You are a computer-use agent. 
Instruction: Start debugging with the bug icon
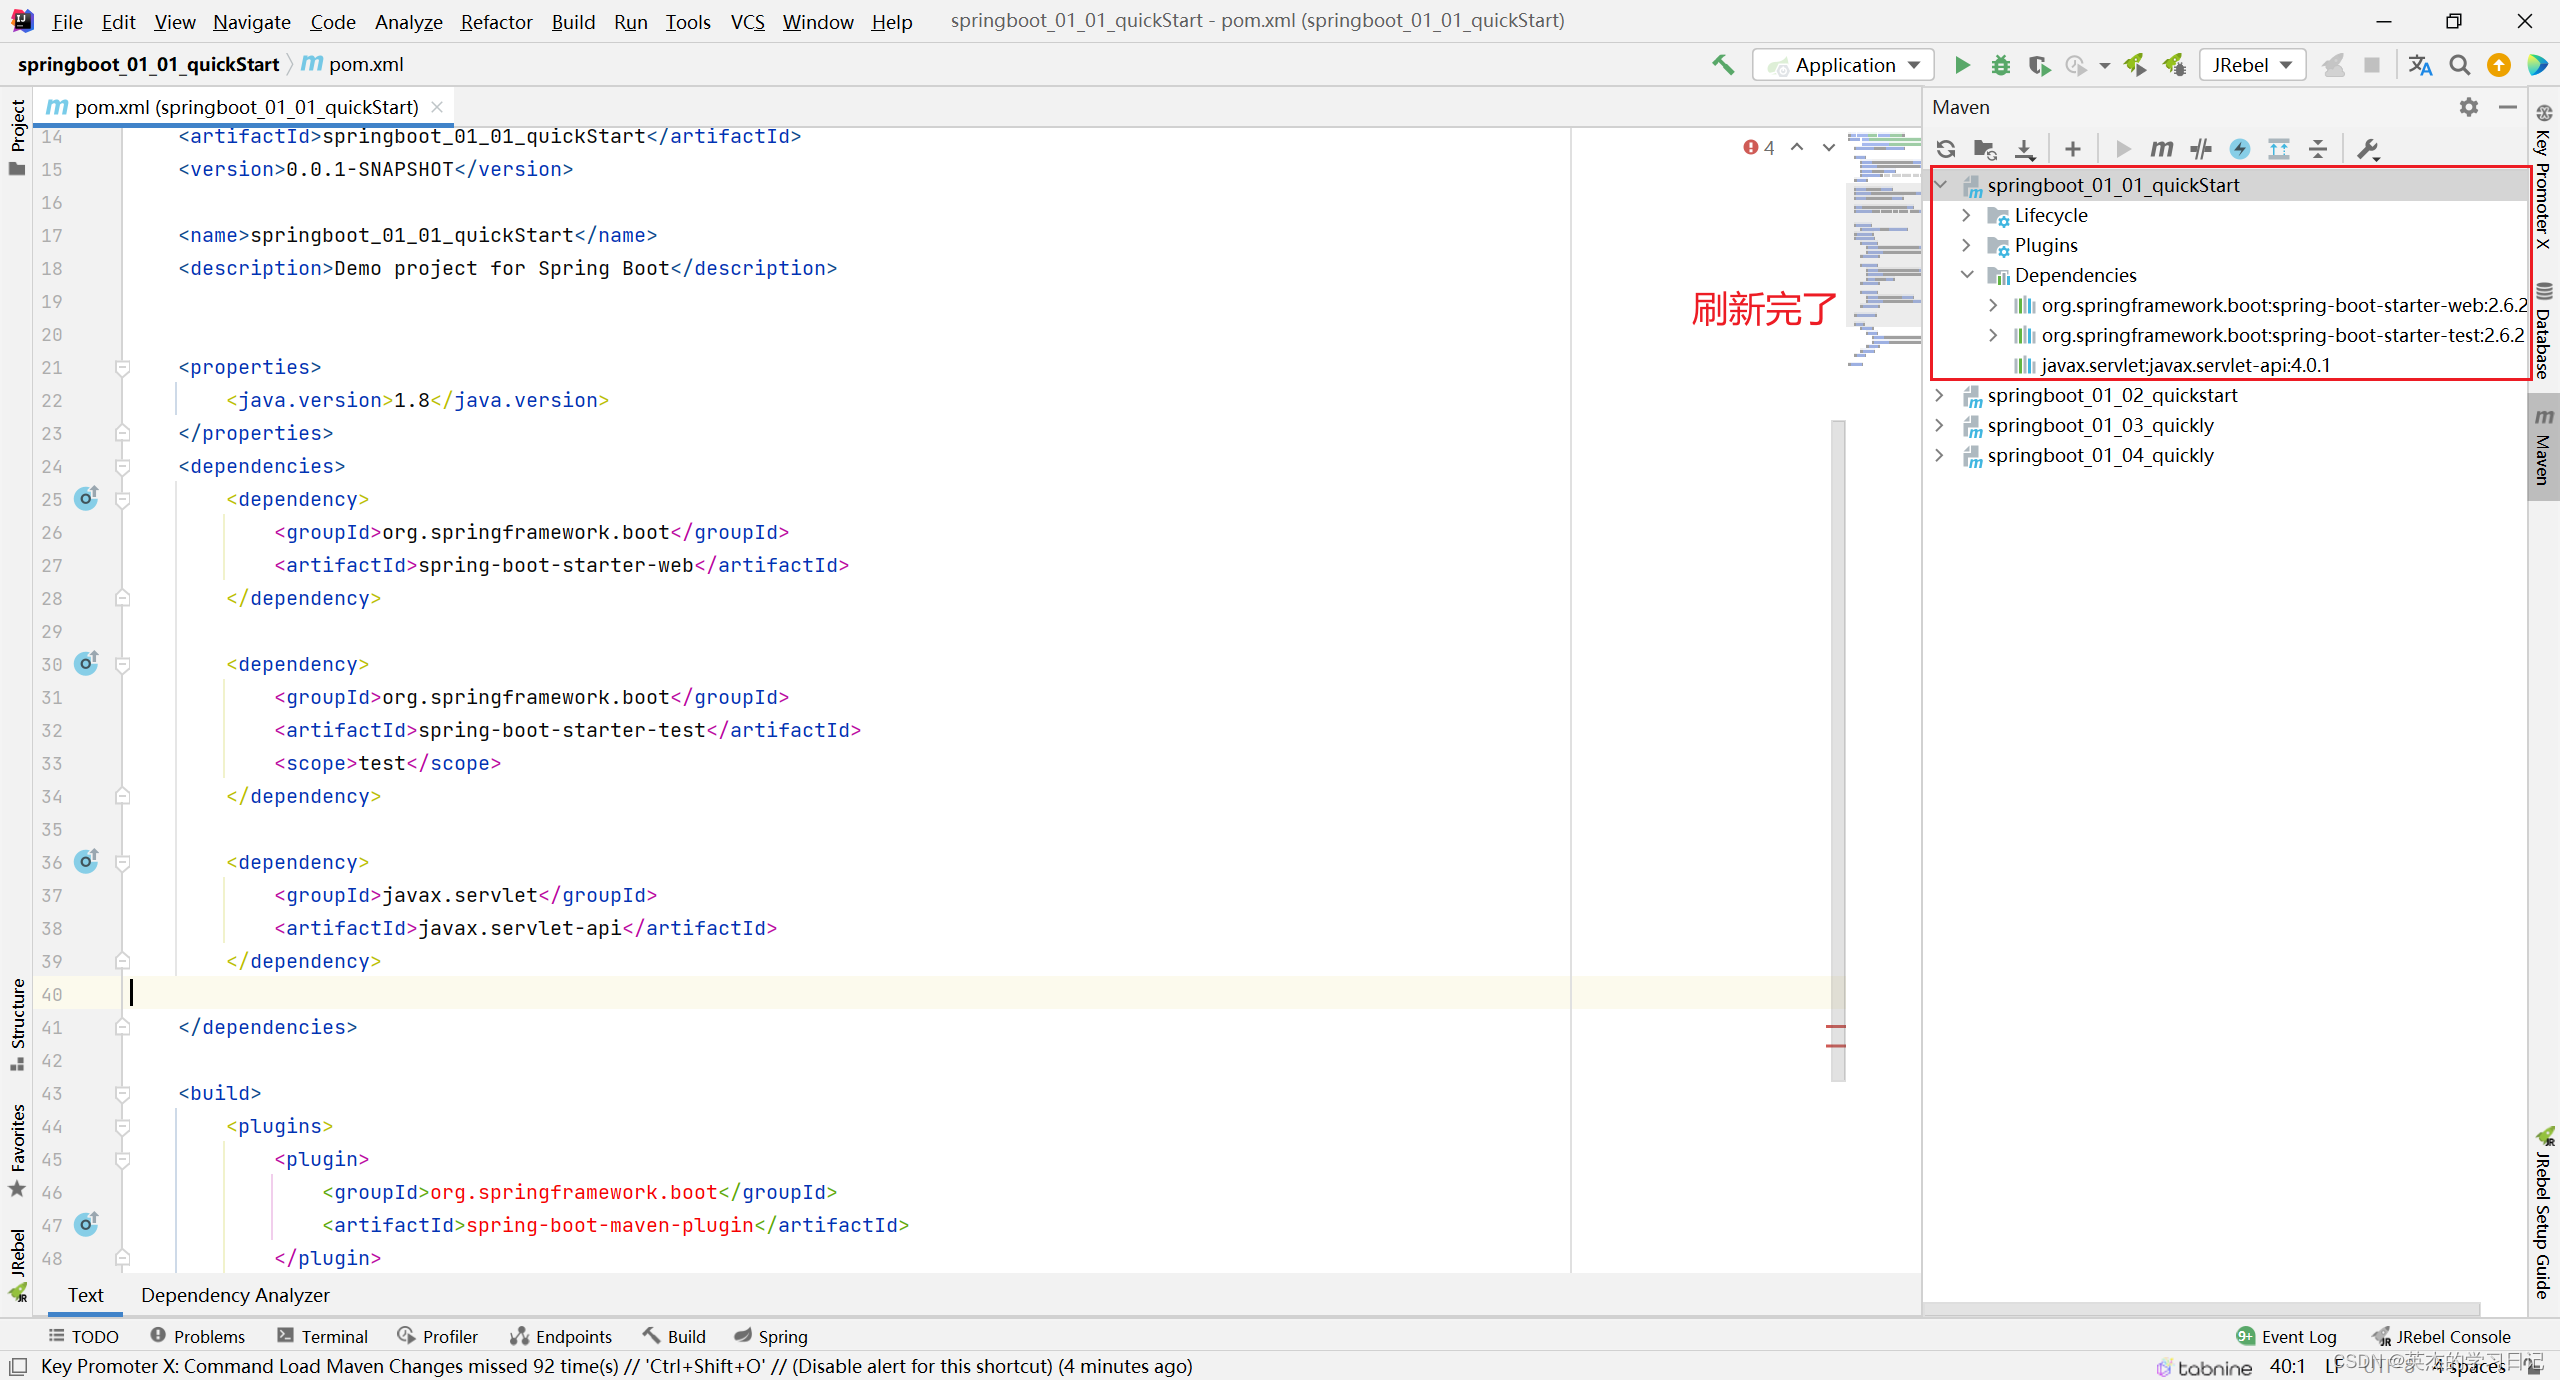[x=2000, y=65]
